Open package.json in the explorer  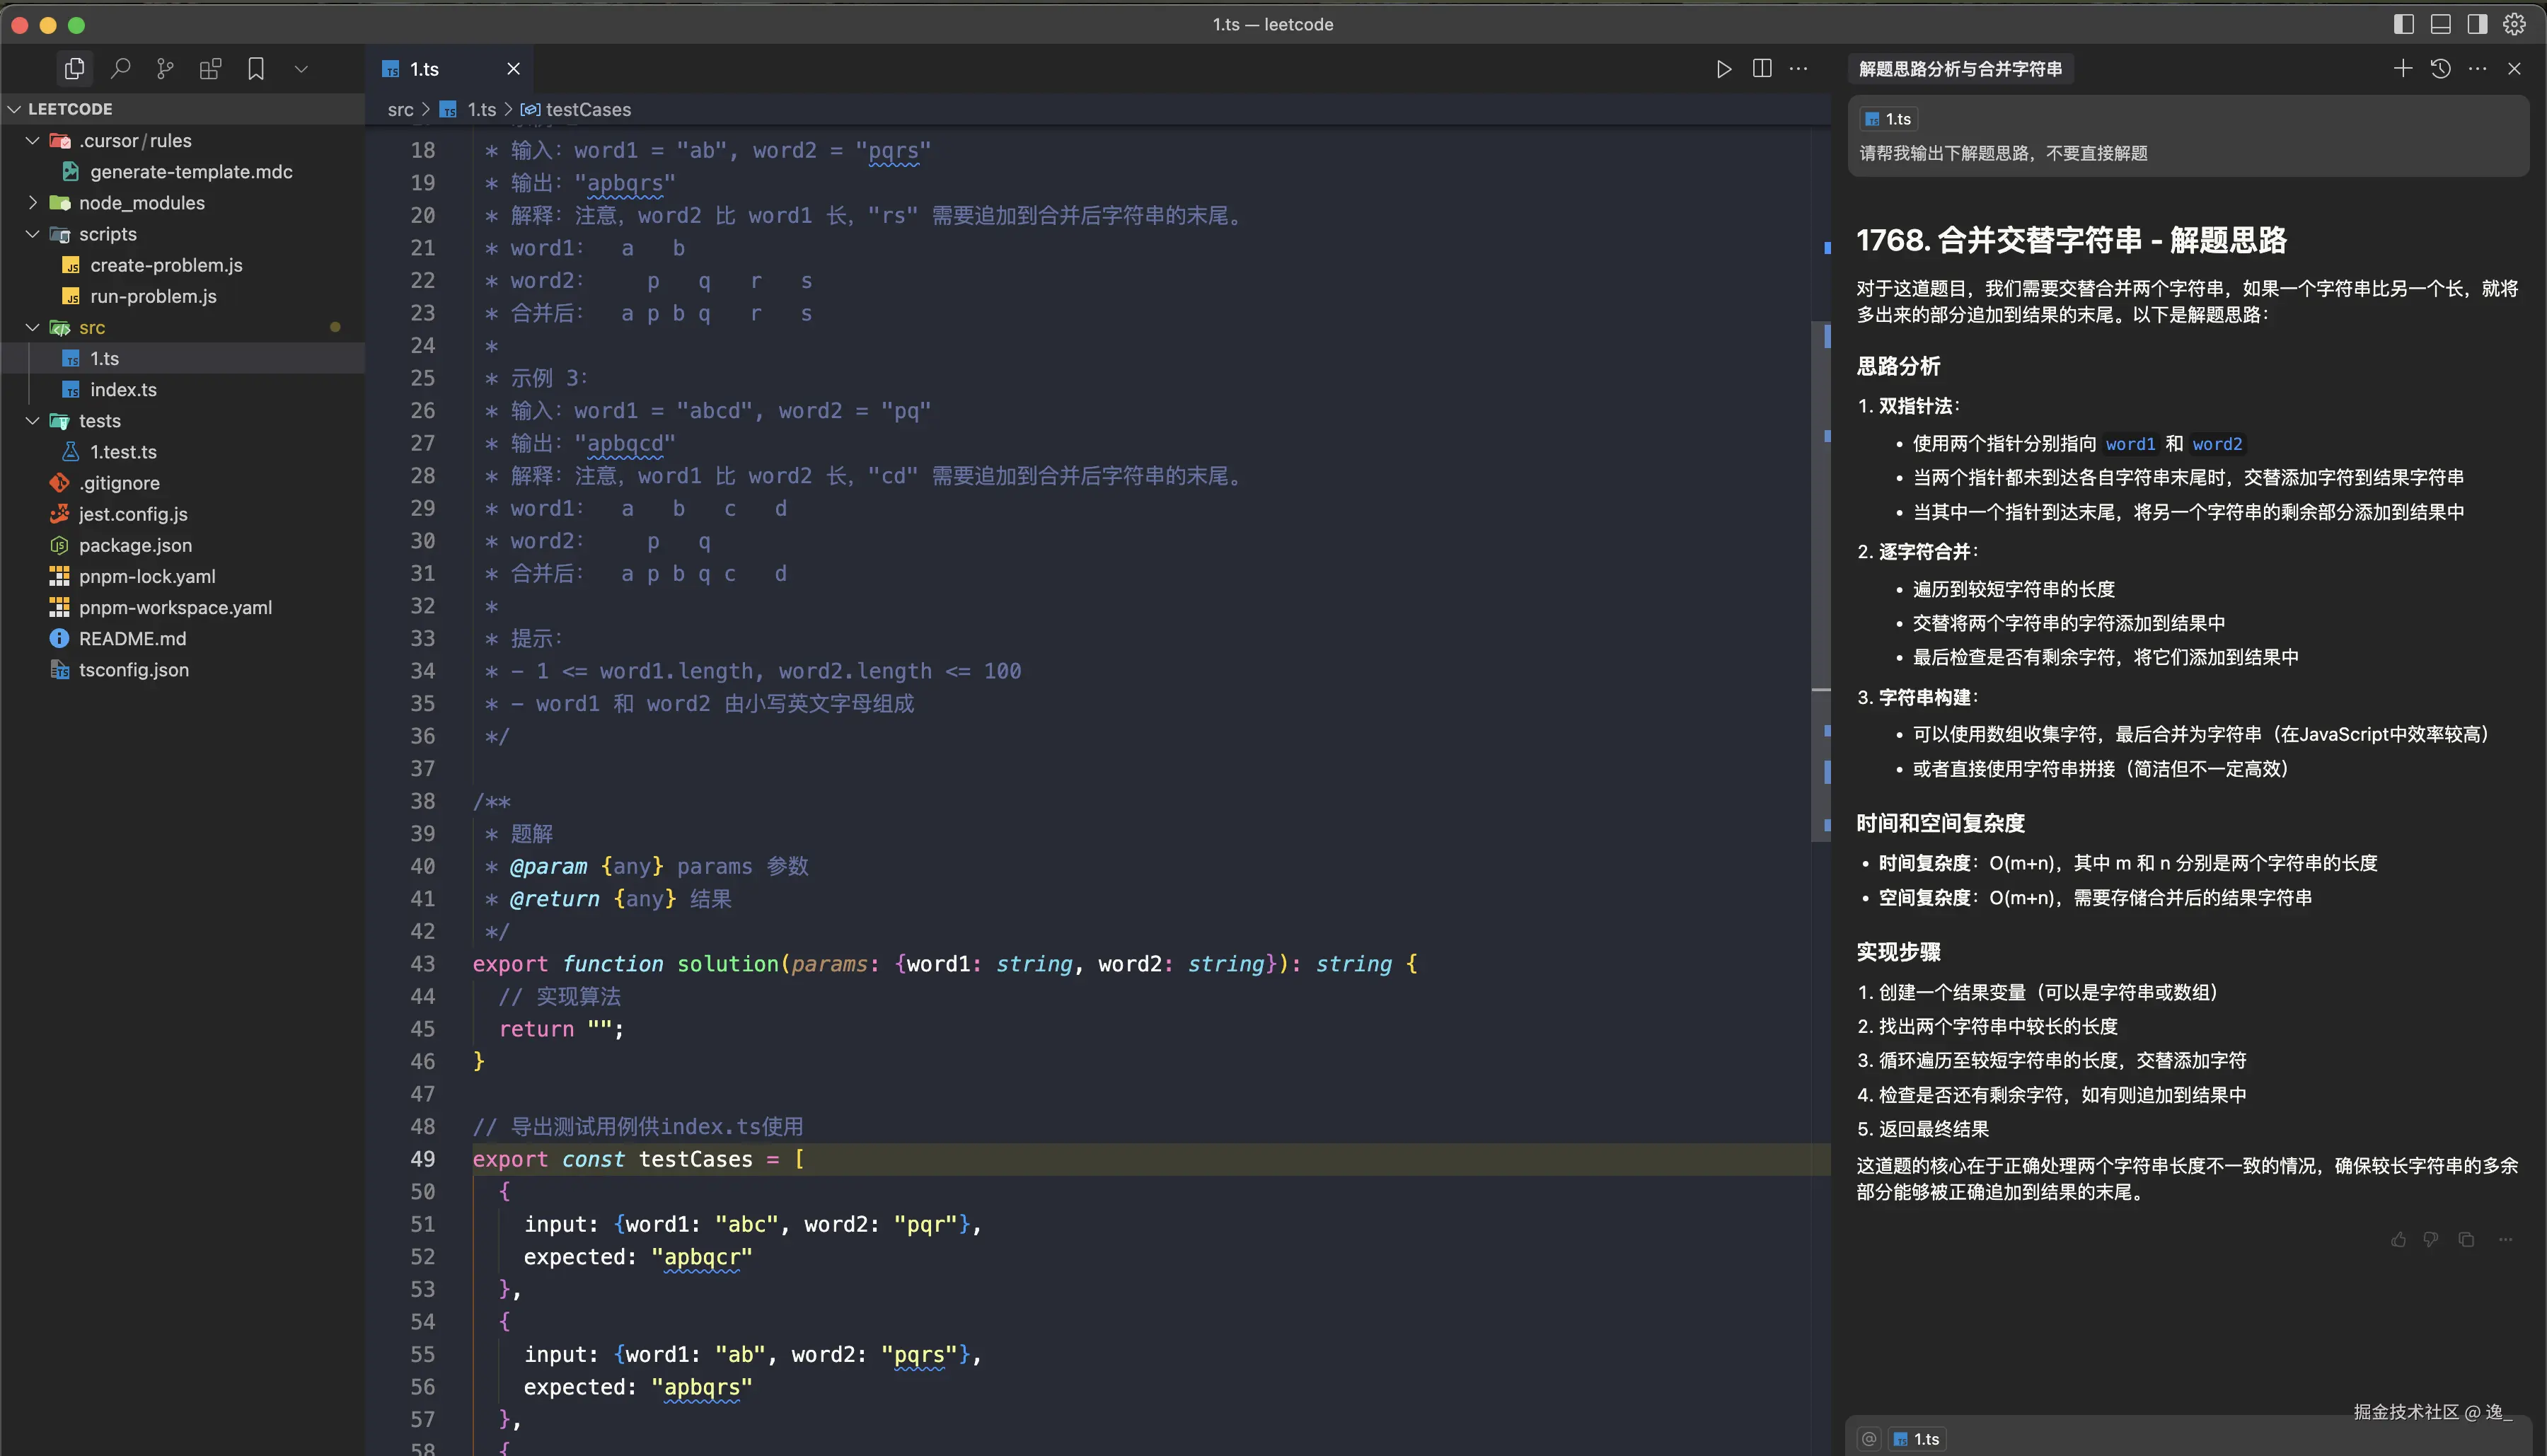click(135, 545)
